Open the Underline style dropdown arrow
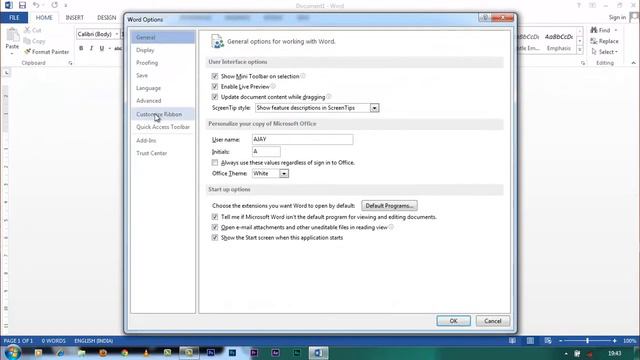Image resolution: width=640 pixels, height=360 pixels. pos(109,48)
